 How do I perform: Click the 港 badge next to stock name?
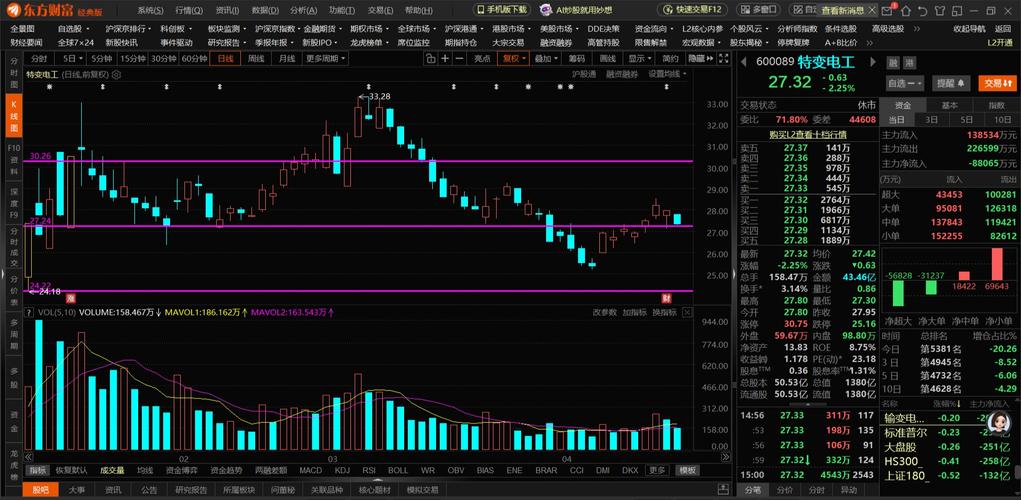pyautogui.click(x=908, y=62)
